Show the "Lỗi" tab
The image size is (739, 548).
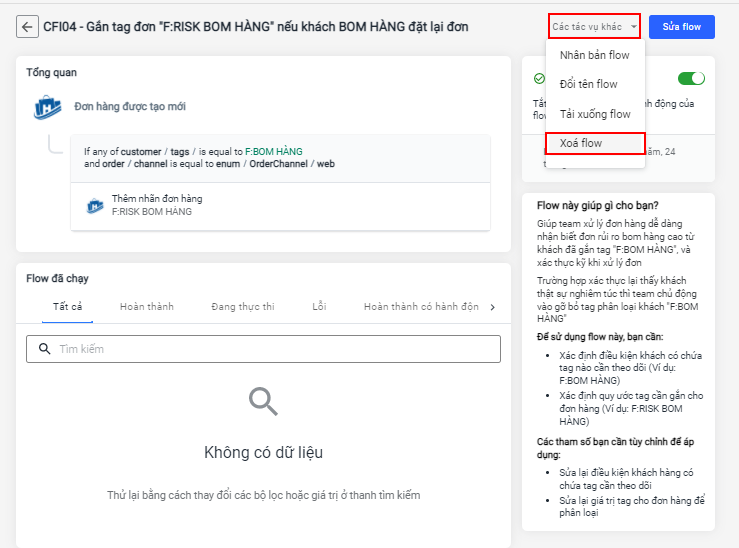[x=319, y=307]
